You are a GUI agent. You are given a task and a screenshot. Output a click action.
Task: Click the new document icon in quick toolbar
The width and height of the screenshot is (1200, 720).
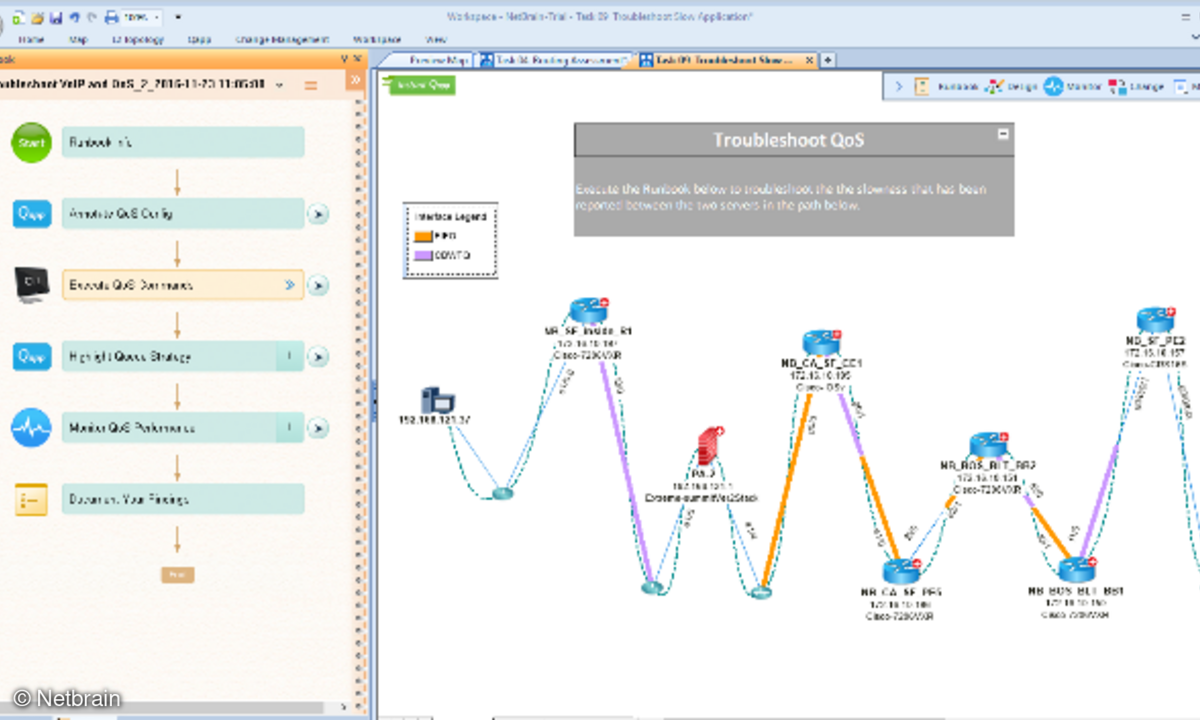click(x=19, y=17)
